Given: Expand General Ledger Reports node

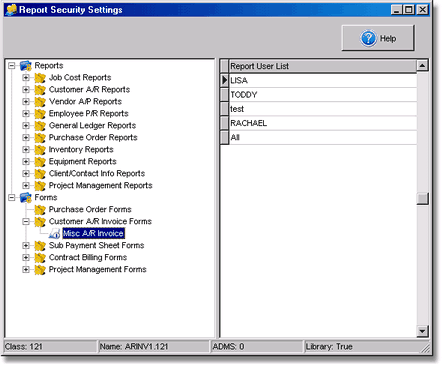Looking at the screenshot, I should click(26, 126).
